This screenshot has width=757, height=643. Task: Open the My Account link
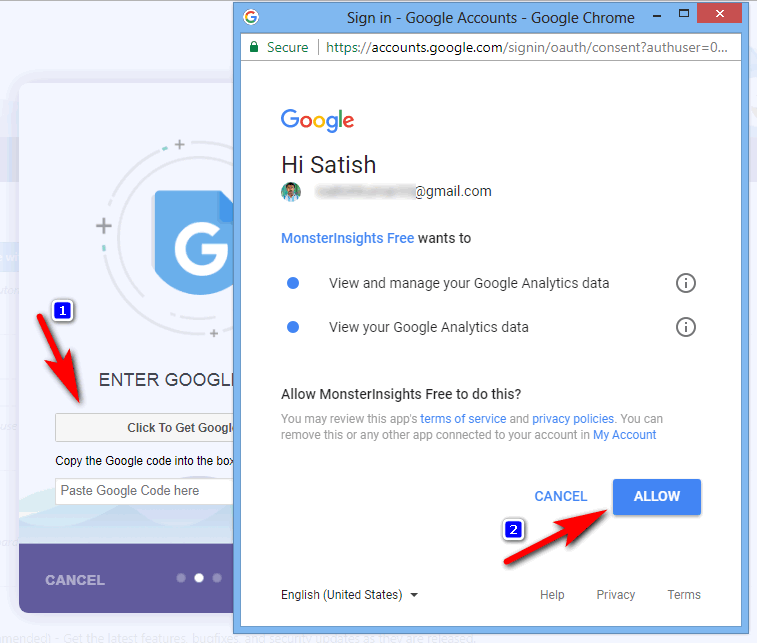[624, 435]
